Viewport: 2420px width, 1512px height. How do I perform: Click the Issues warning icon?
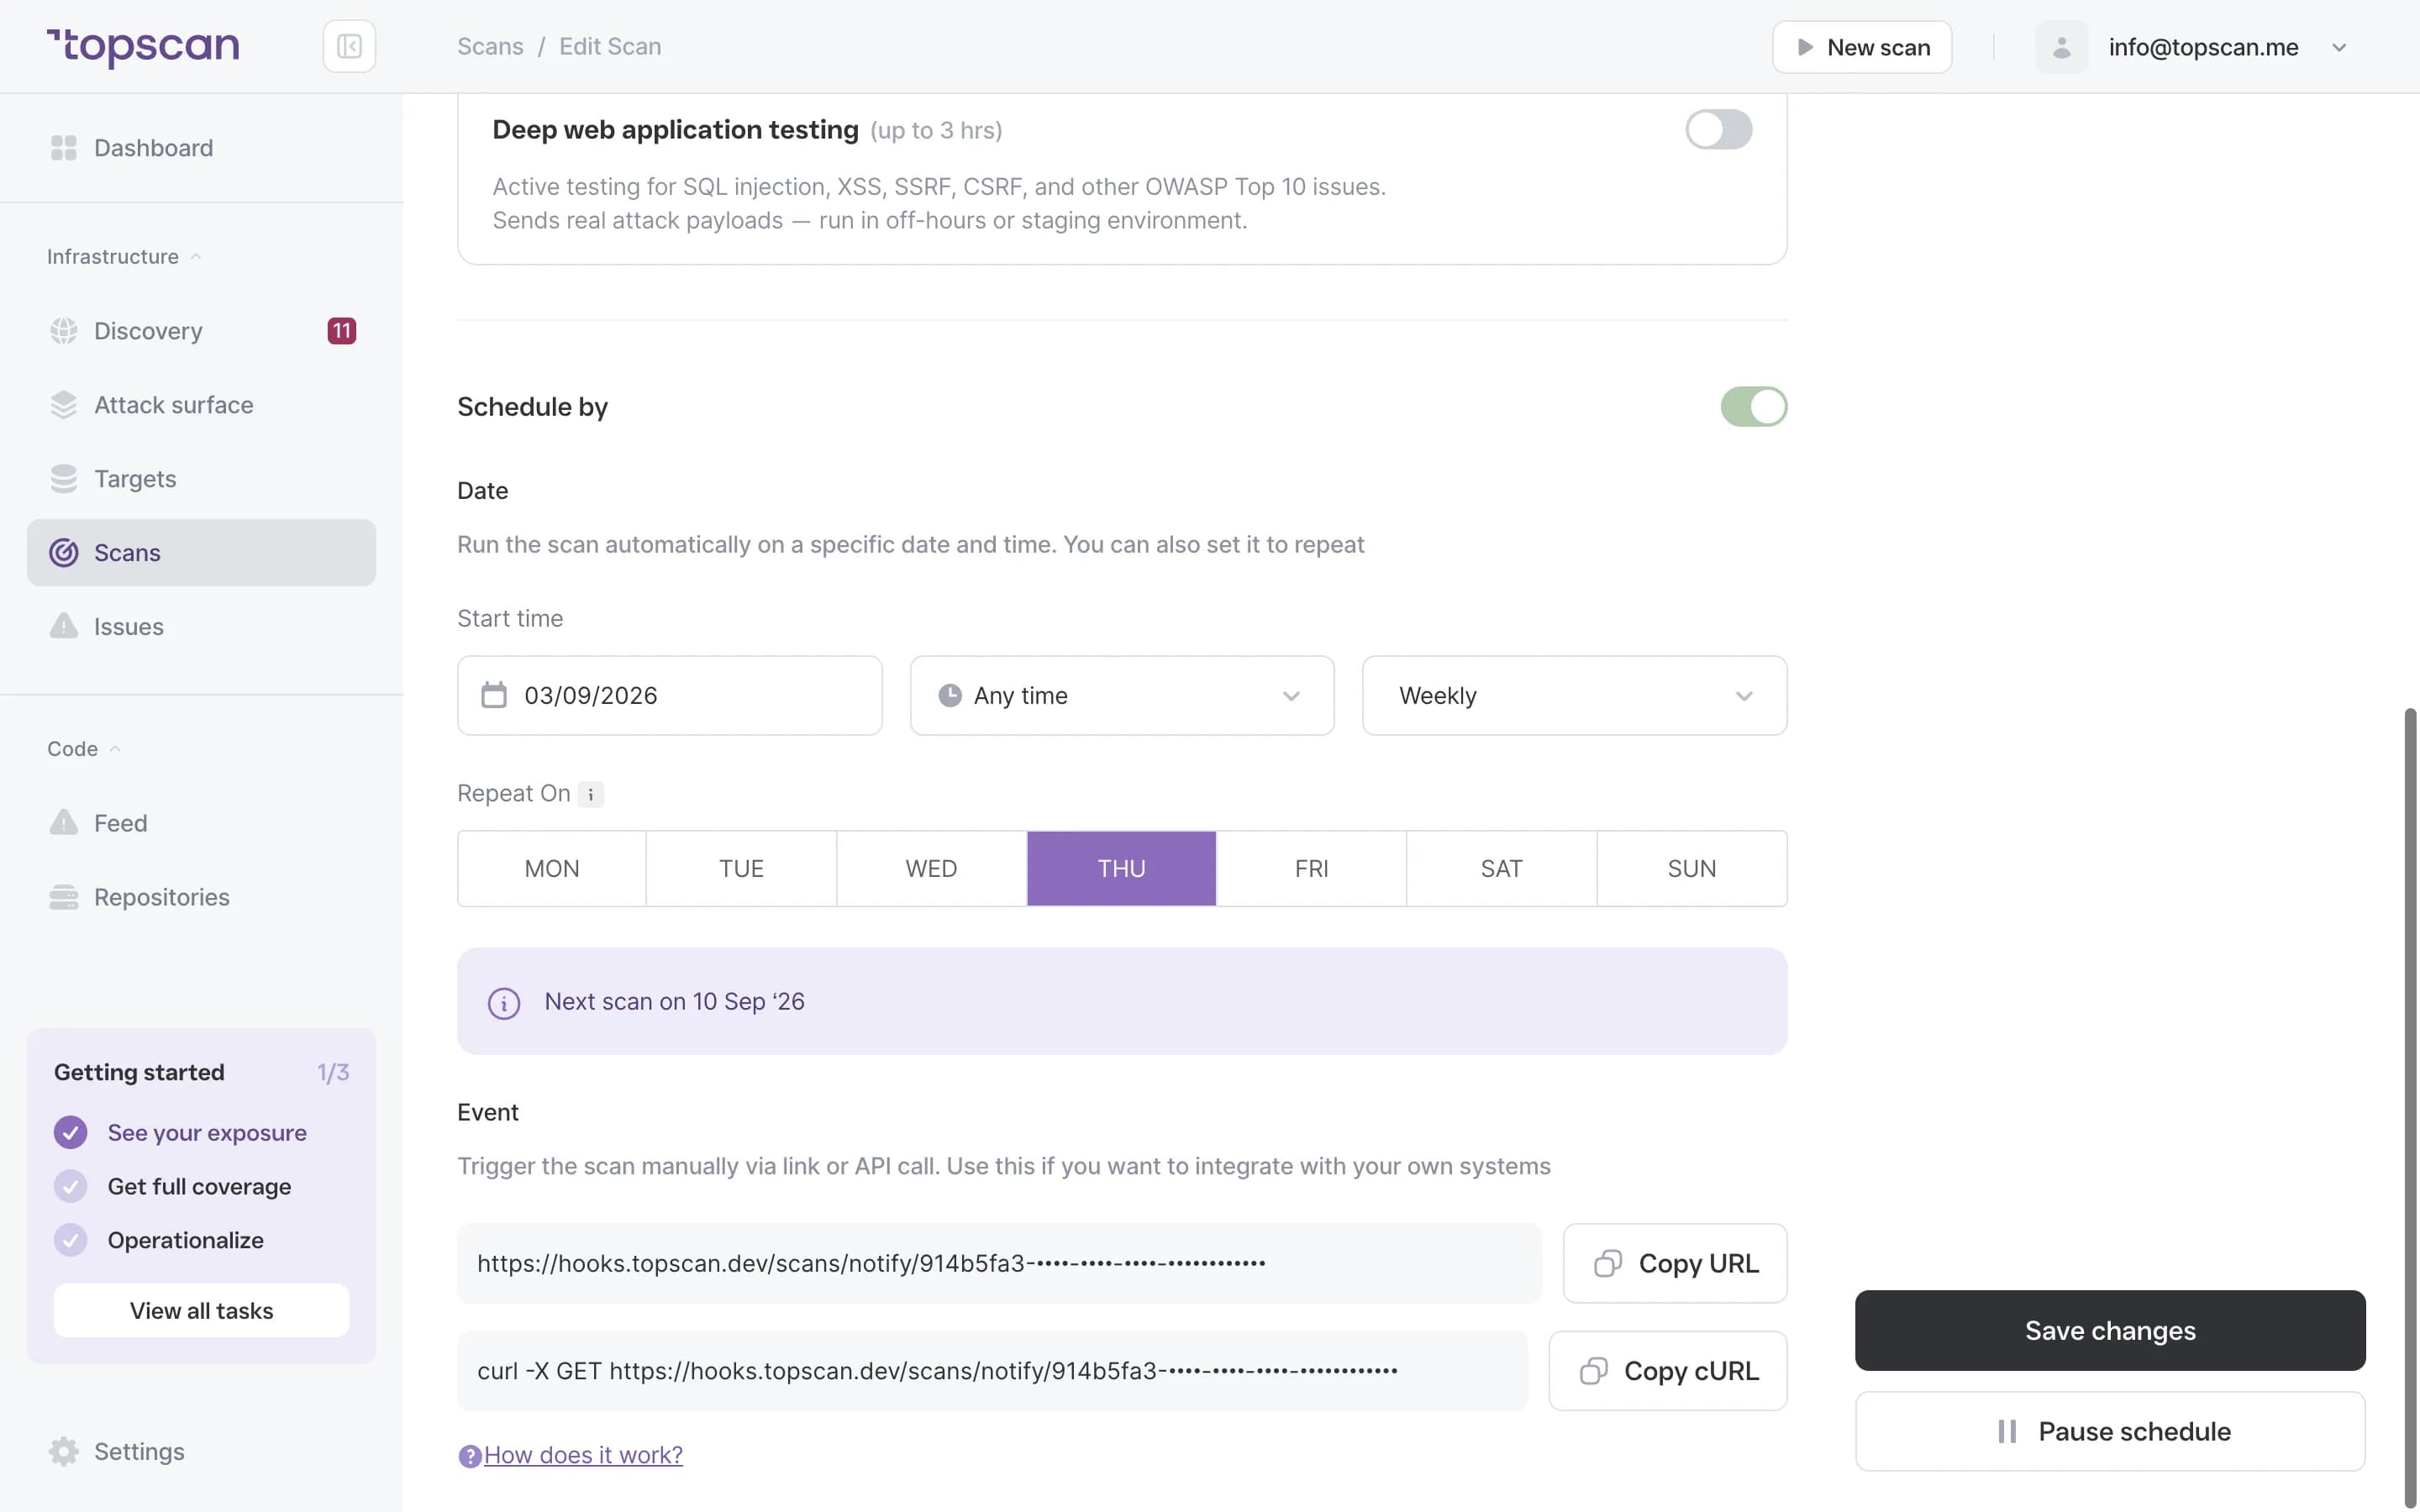pos(64,626)
